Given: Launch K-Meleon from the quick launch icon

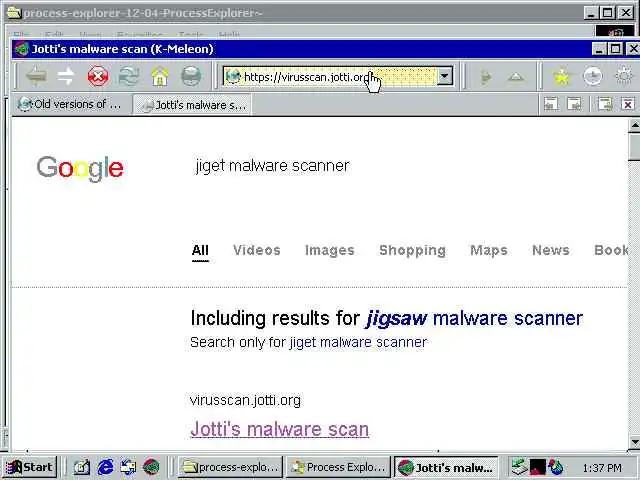Looking at the screenshot, I should click(x=151, y=467).
